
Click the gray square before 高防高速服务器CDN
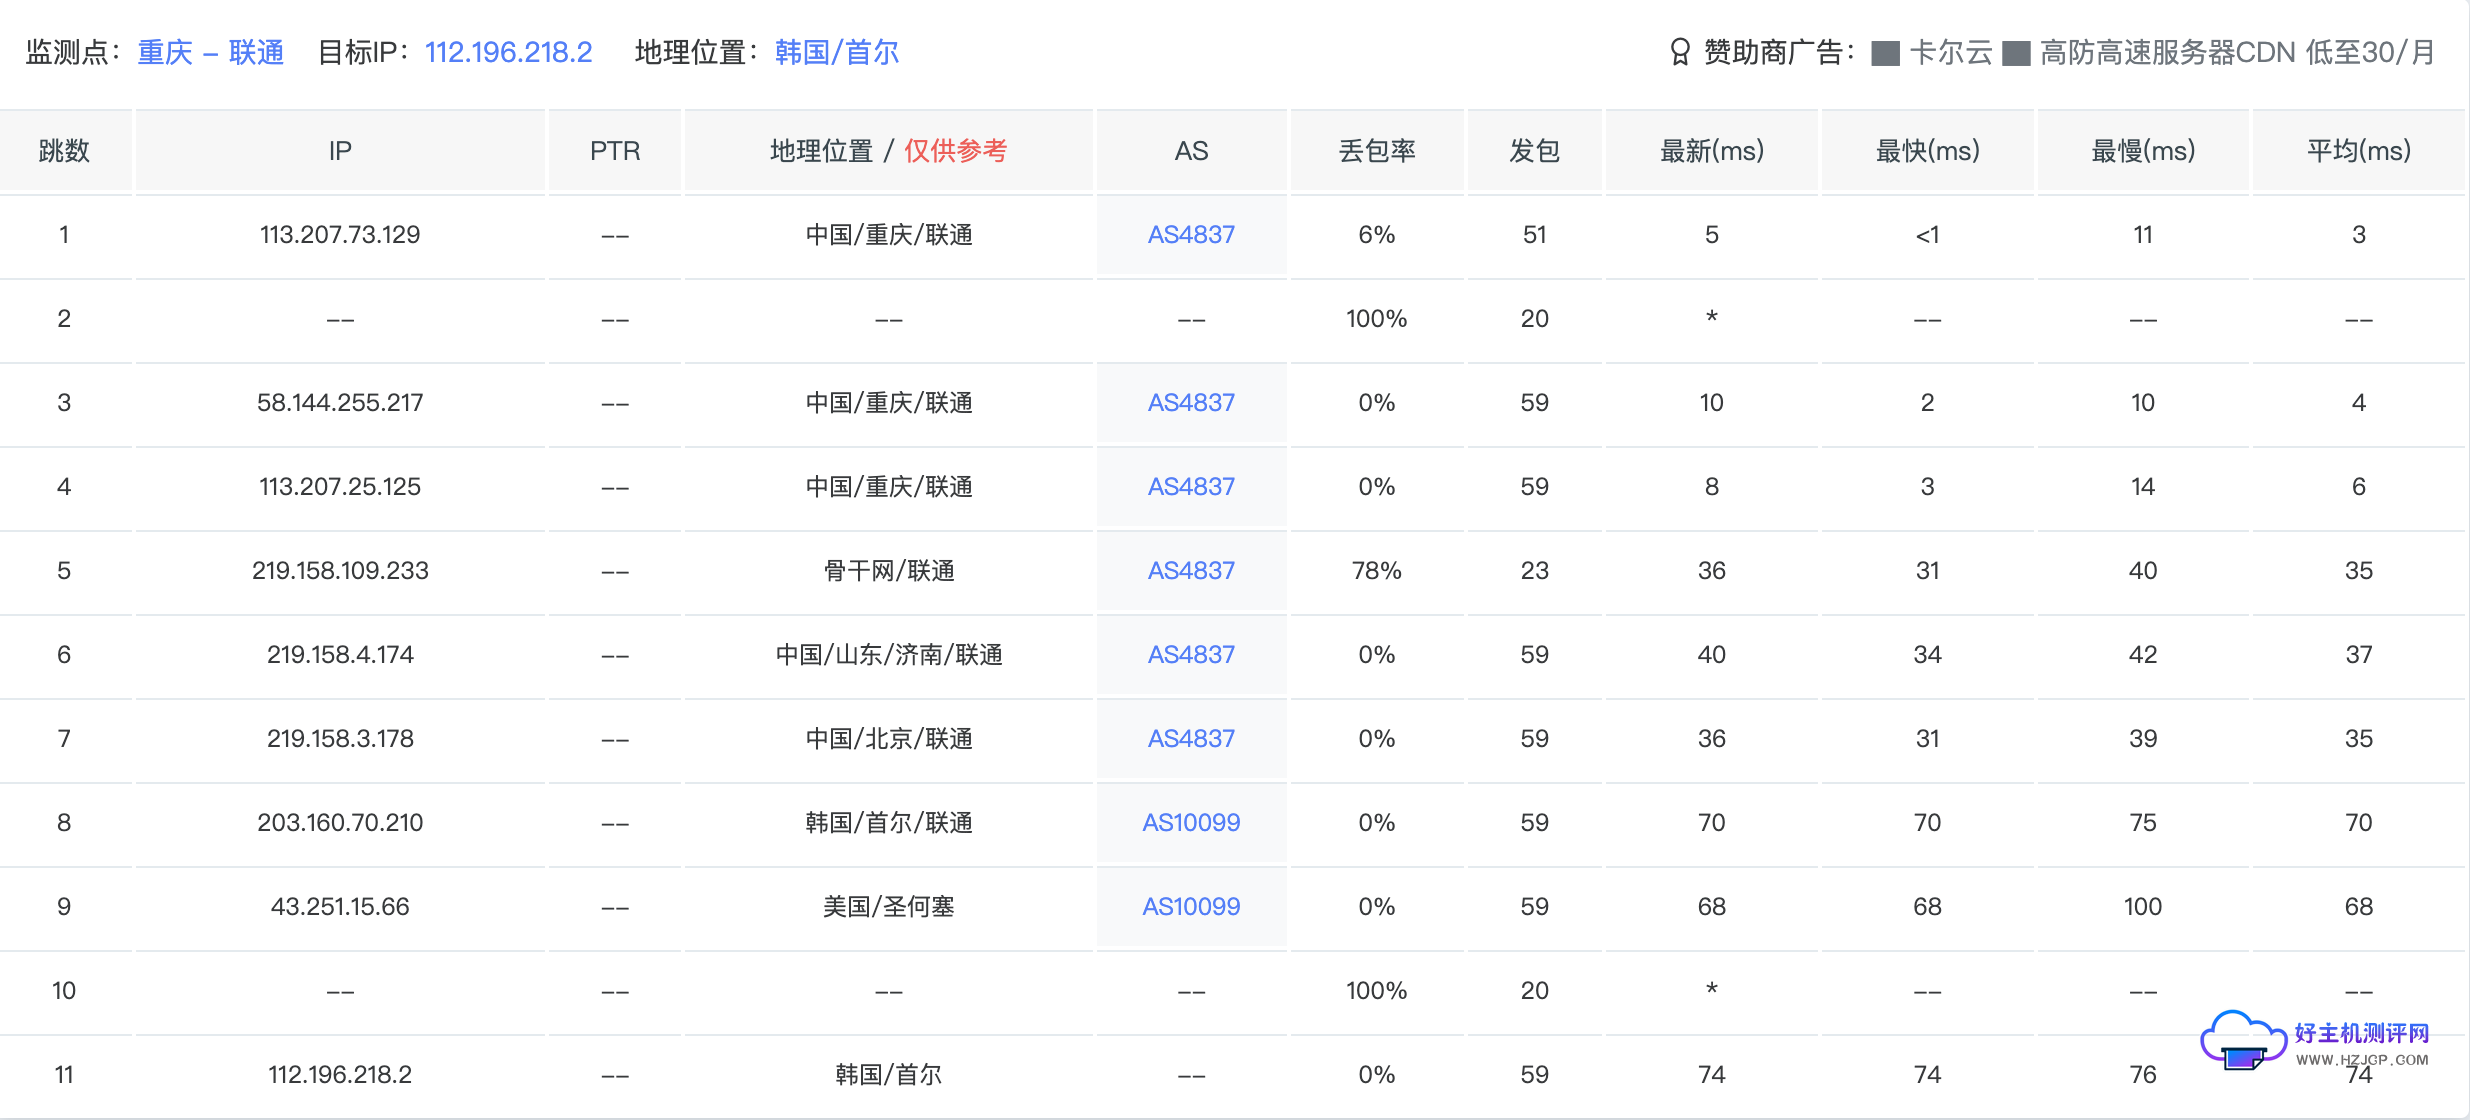click(x=2016, y=53)
